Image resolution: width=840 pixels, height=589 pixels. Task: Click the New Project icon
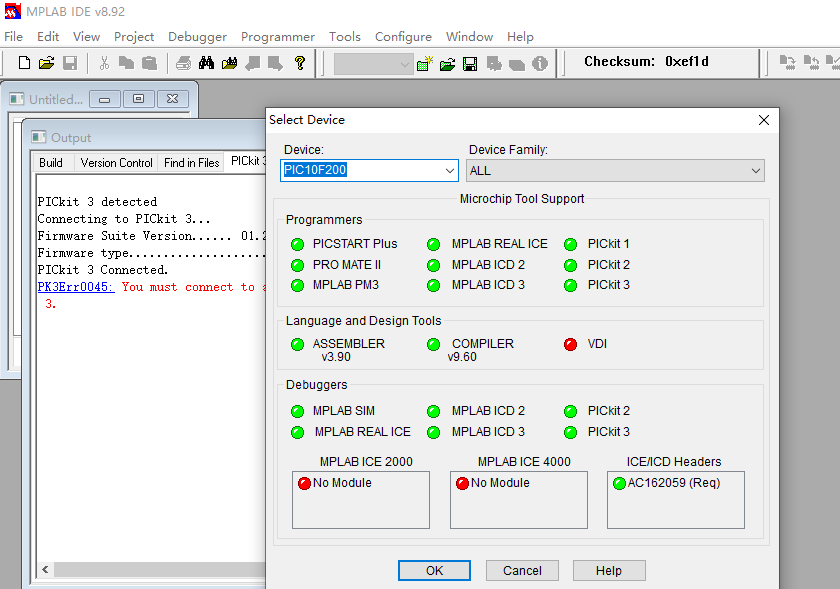425,64
